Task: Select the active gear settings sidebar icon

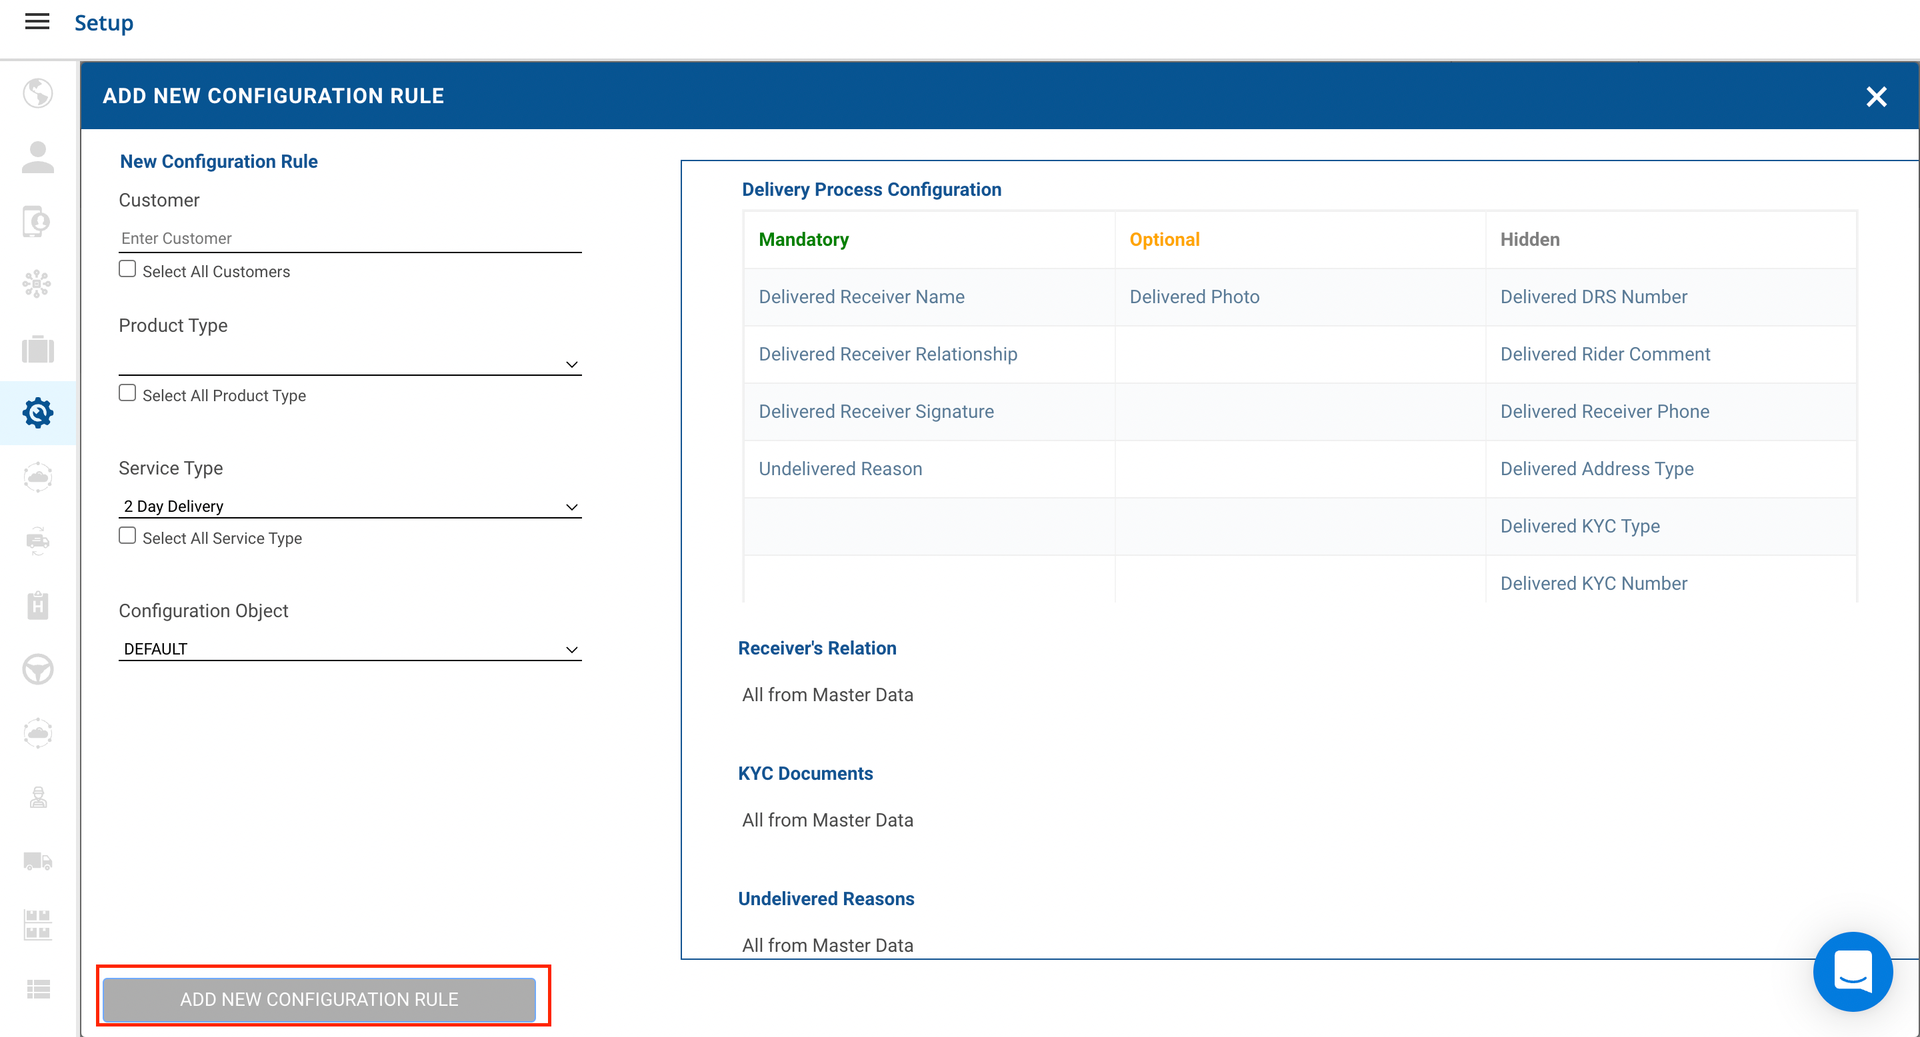Action: (x=38, y=412)
